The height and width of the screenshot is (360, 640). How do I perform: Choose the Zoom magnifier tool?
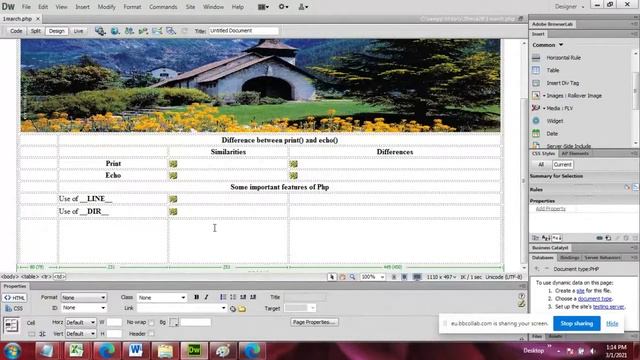point(352,277)
